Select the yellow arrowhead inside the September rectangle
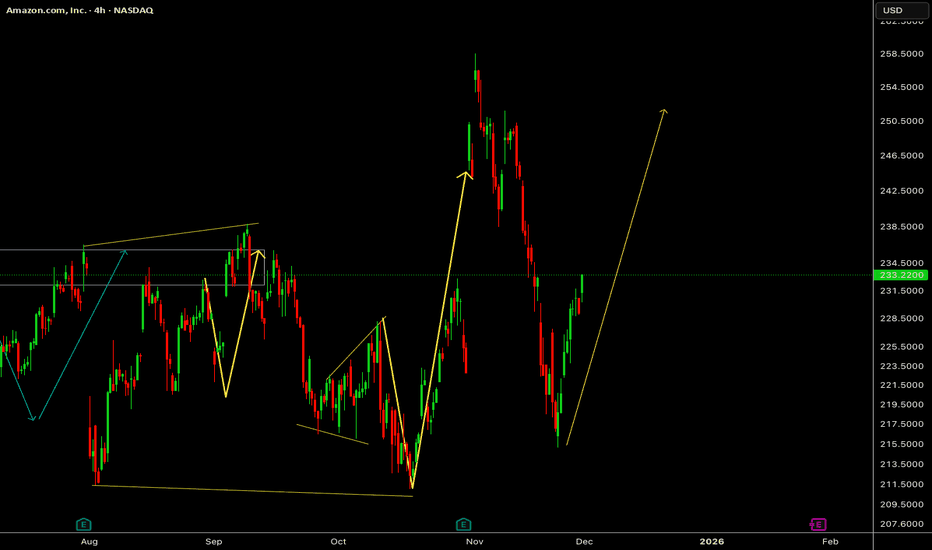Image resolution: width=932 pixels, height=550 pixels. (258, 252)
